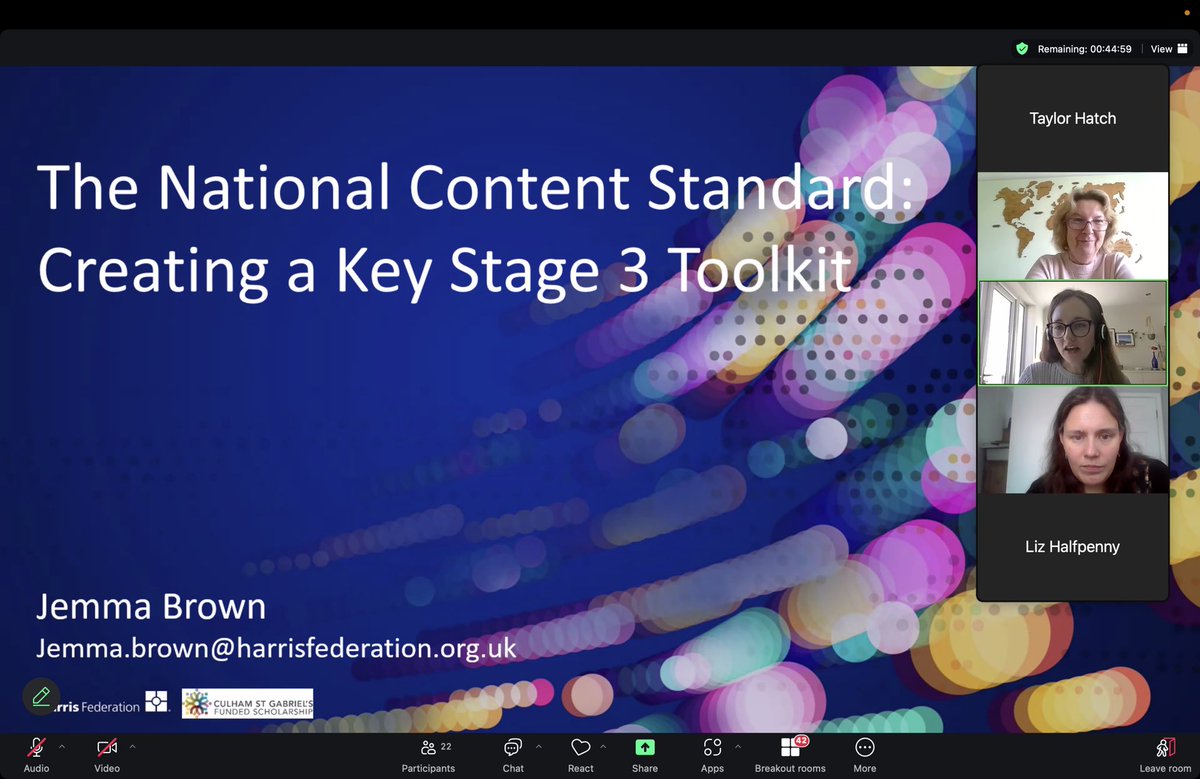
Task: Expand video options caret beside Video
Action: pos(132,746)
